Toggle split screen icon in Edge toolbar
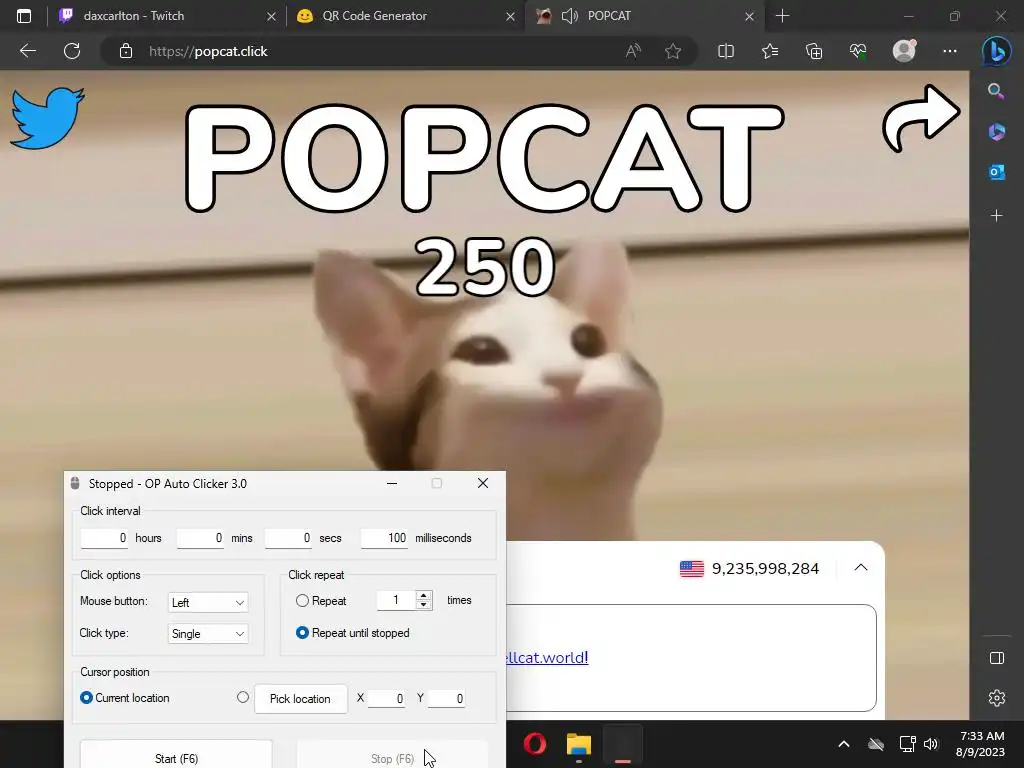 pos(726,51)
